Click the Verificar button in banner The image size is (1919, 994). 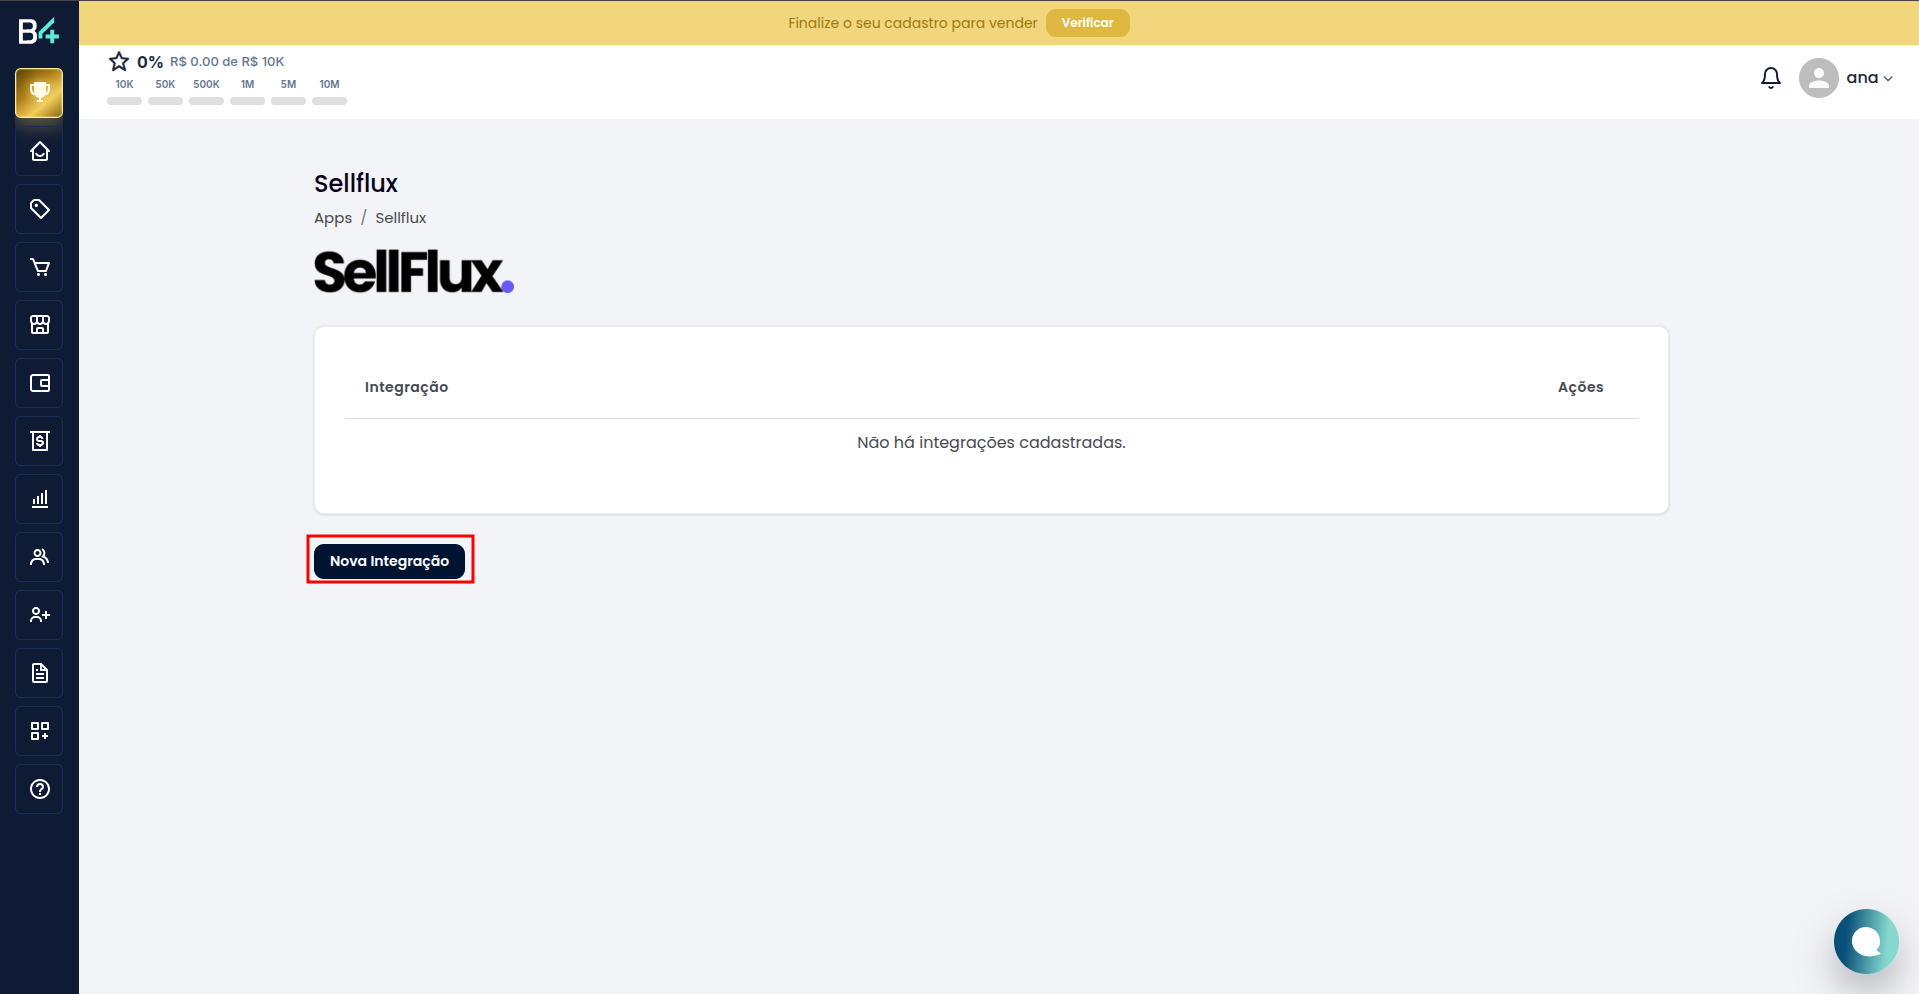point(1087,23)
